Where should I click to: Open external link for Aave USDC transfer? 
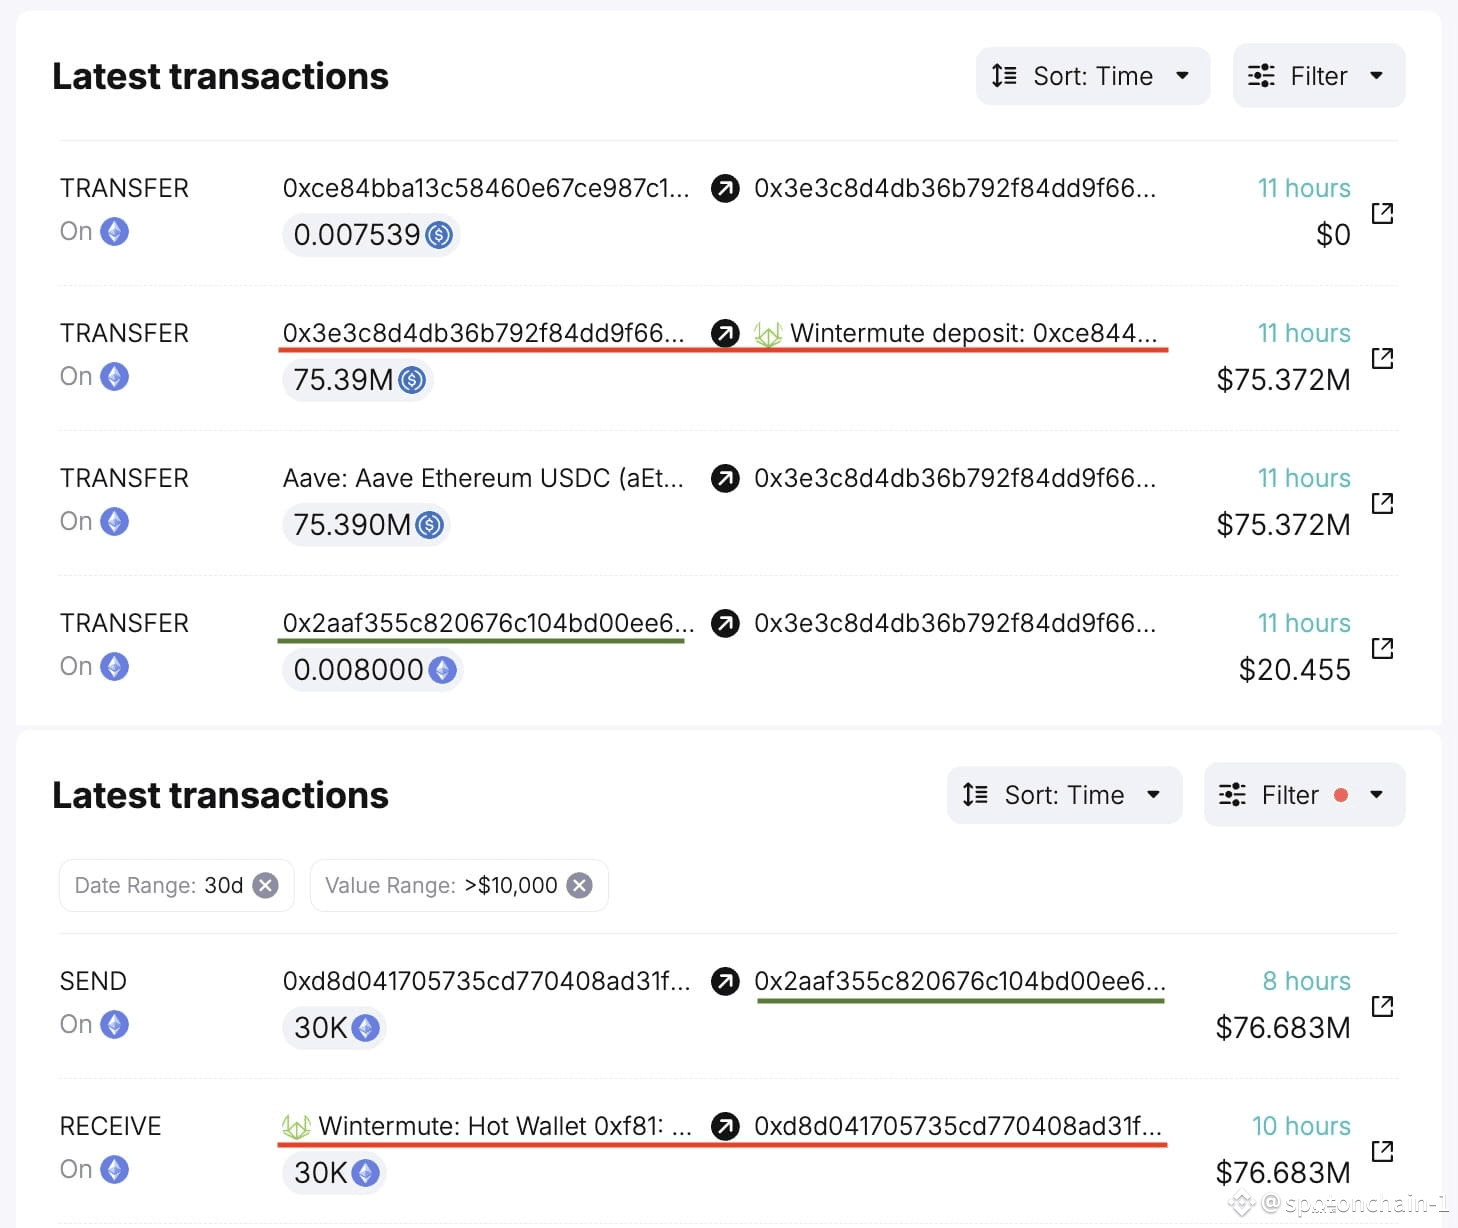point(1382,503)
